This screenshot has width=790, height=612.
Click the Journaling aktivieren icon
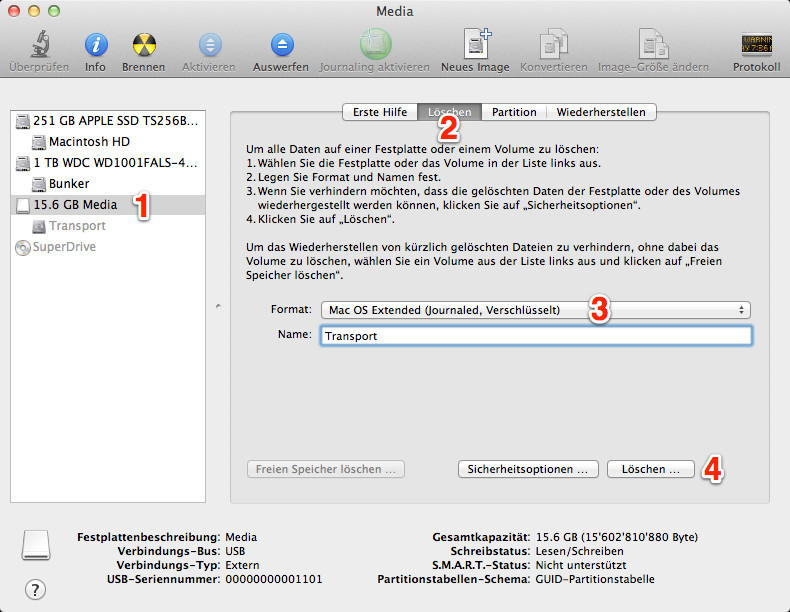coord(375,44)
